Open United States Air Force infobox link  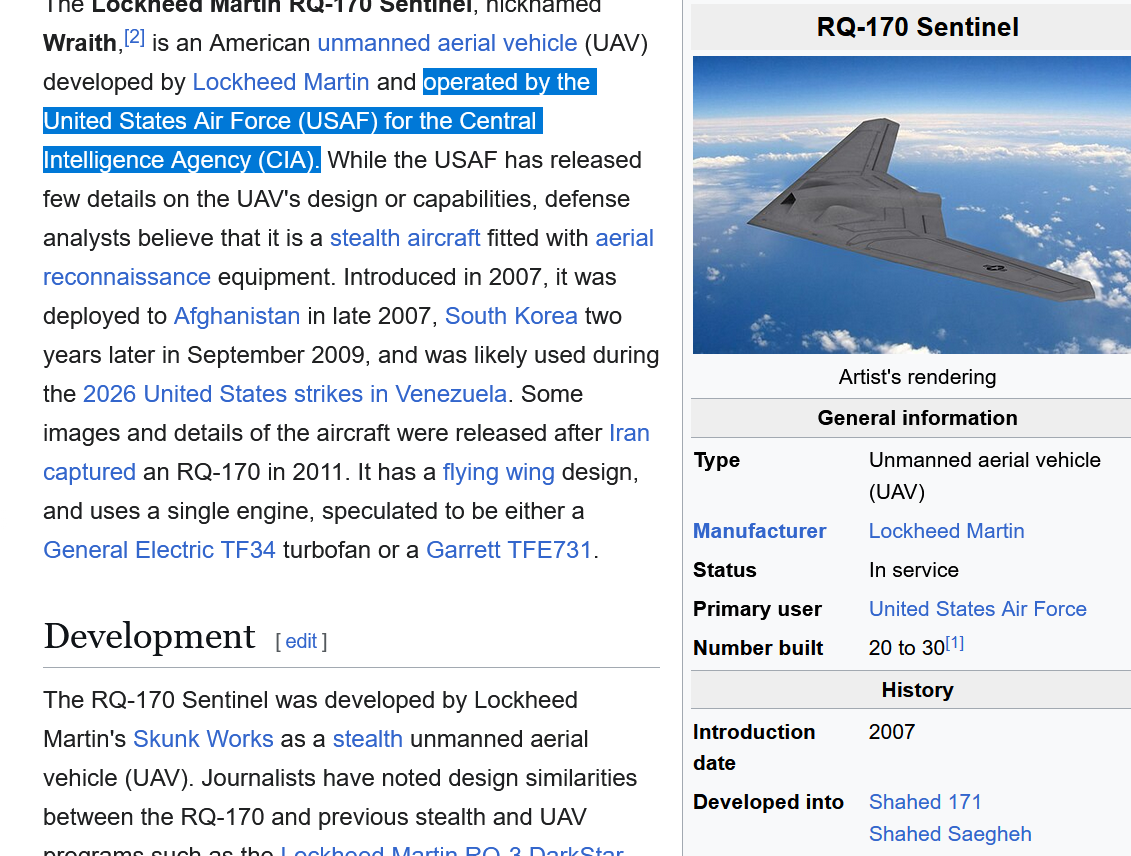[x=977, y=609]
